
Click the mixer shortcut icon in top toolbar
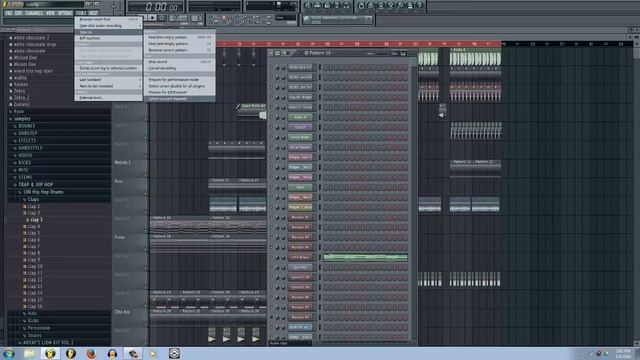[347, 5]
